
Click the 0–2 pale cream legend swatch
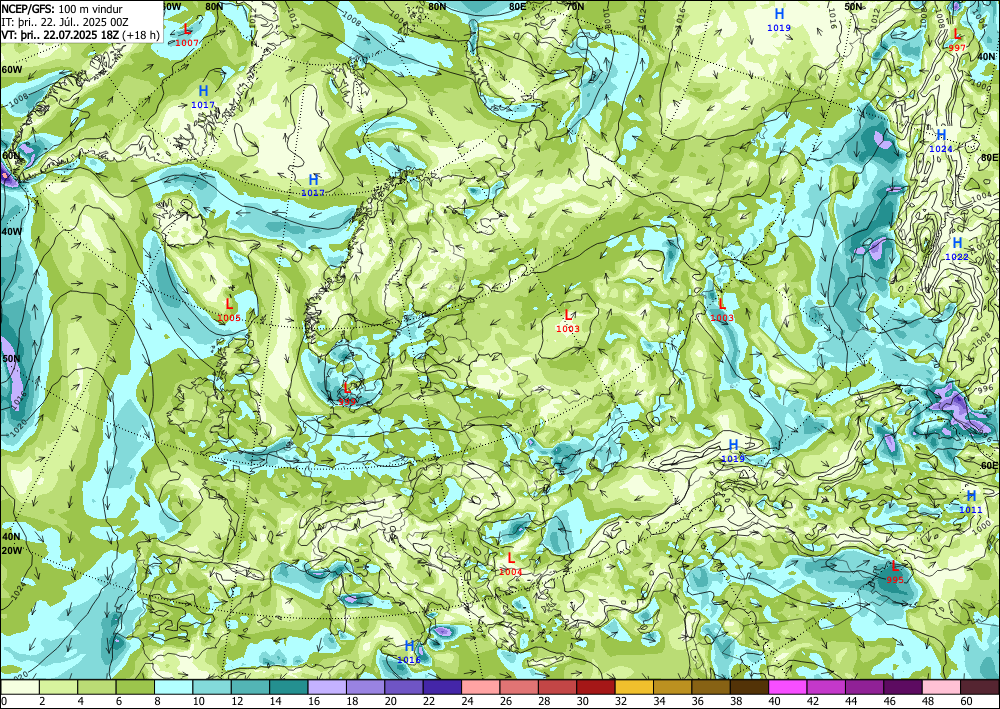click(x=20, y=687)
